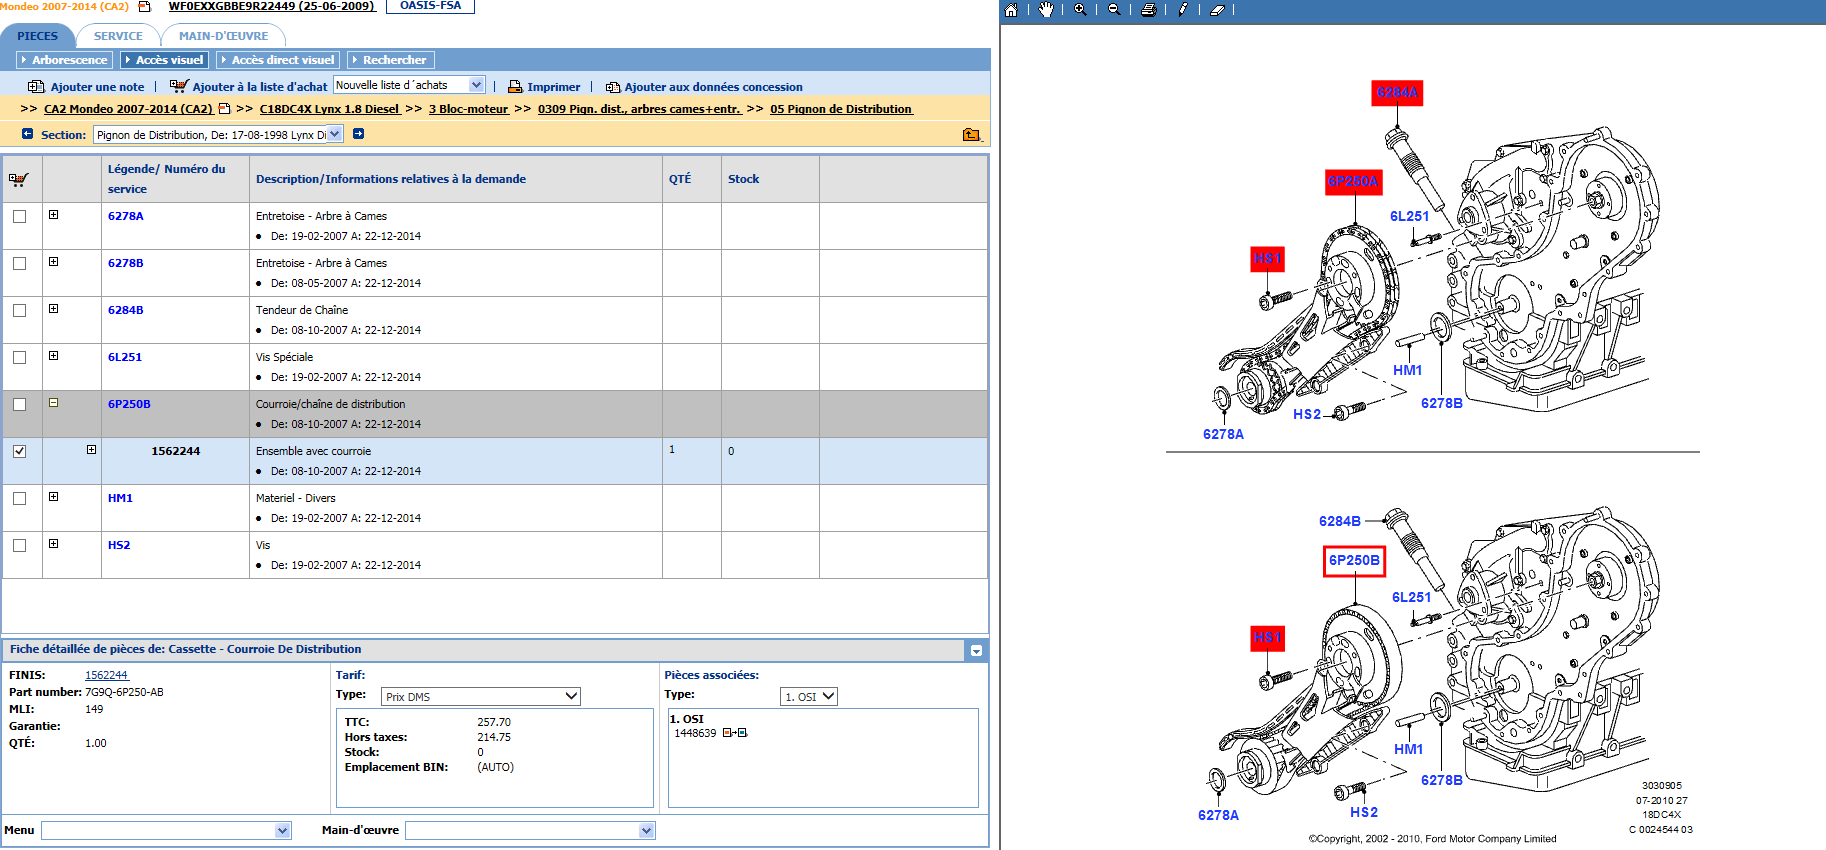Check the box for row 6278B

tap(20, 263)
